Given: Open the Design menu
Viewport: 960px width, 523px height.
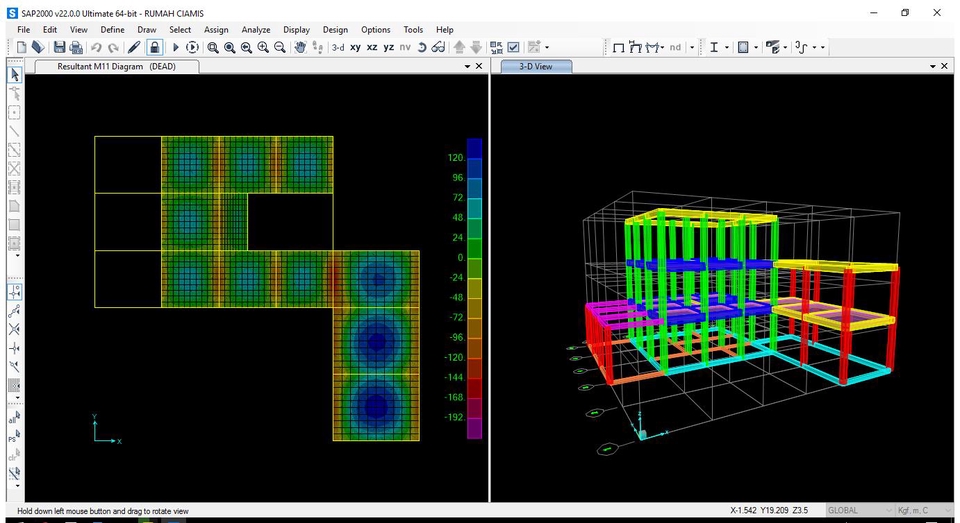Looking at the screenshot, I should tap(335, 30).
